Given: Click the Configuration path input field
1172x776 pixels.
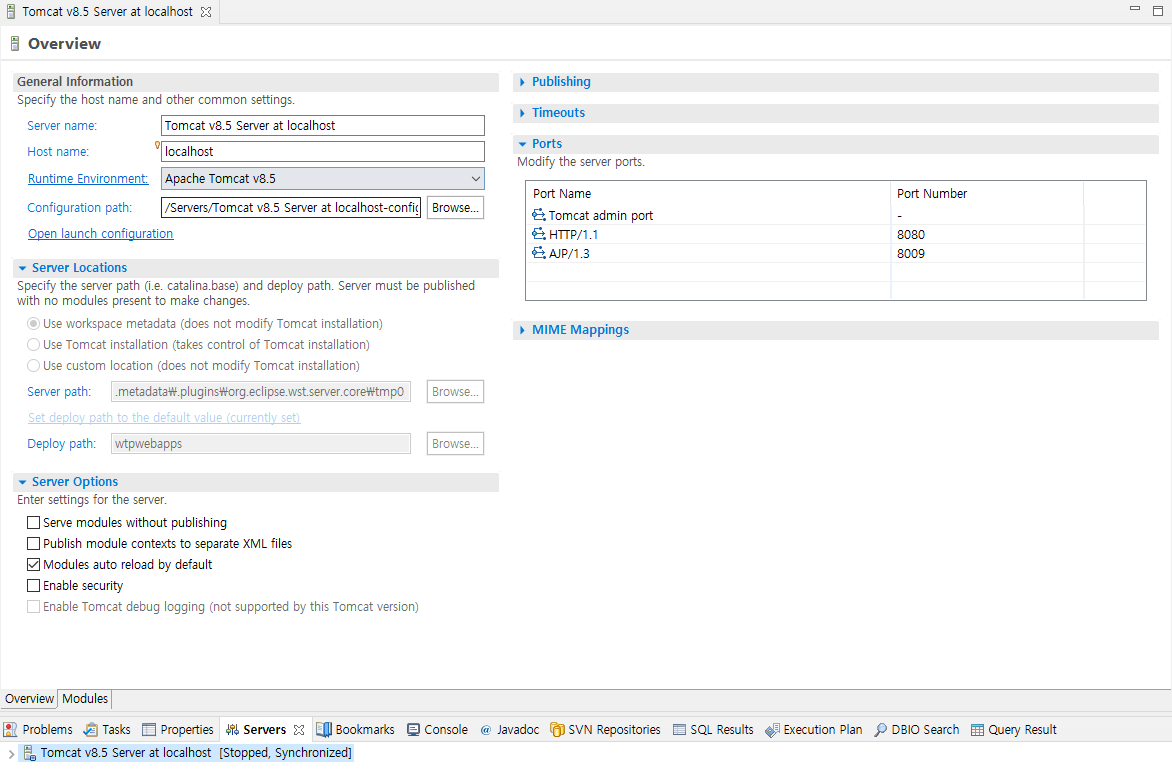Looking at the screenshot, I should pos(291,208).
